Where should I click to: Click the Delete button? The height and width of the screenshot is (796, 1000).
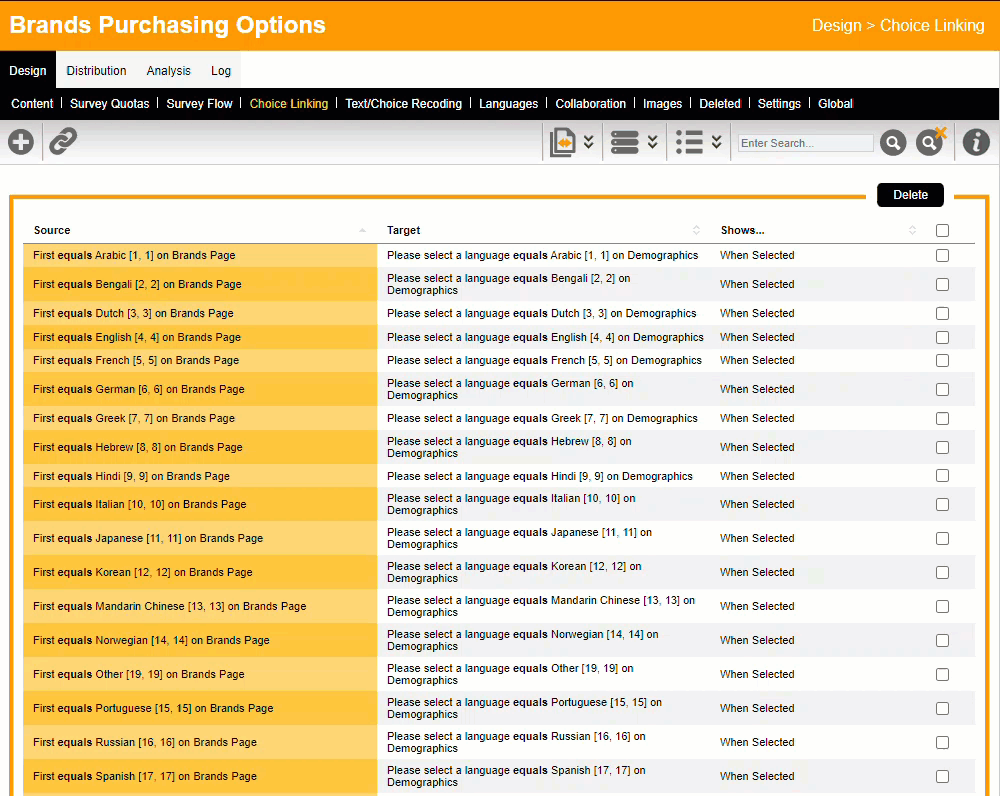point(909,194)
